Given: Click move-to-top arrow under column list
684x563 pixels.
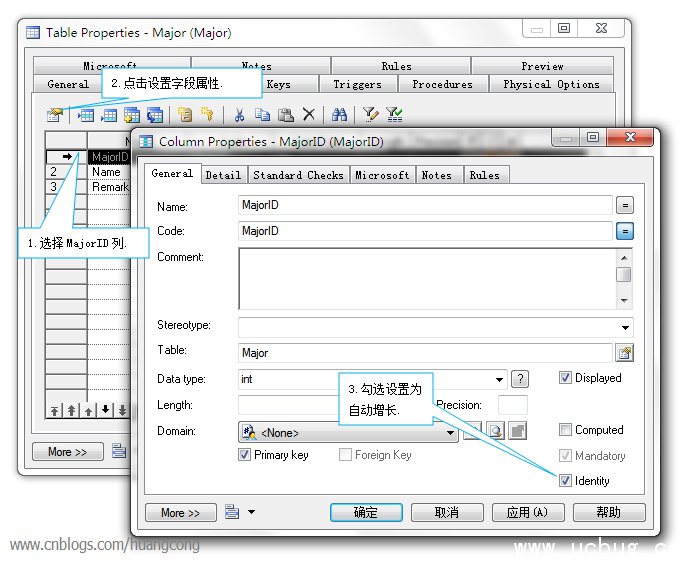Looking at the screenshot, I should tap(54, 411).
